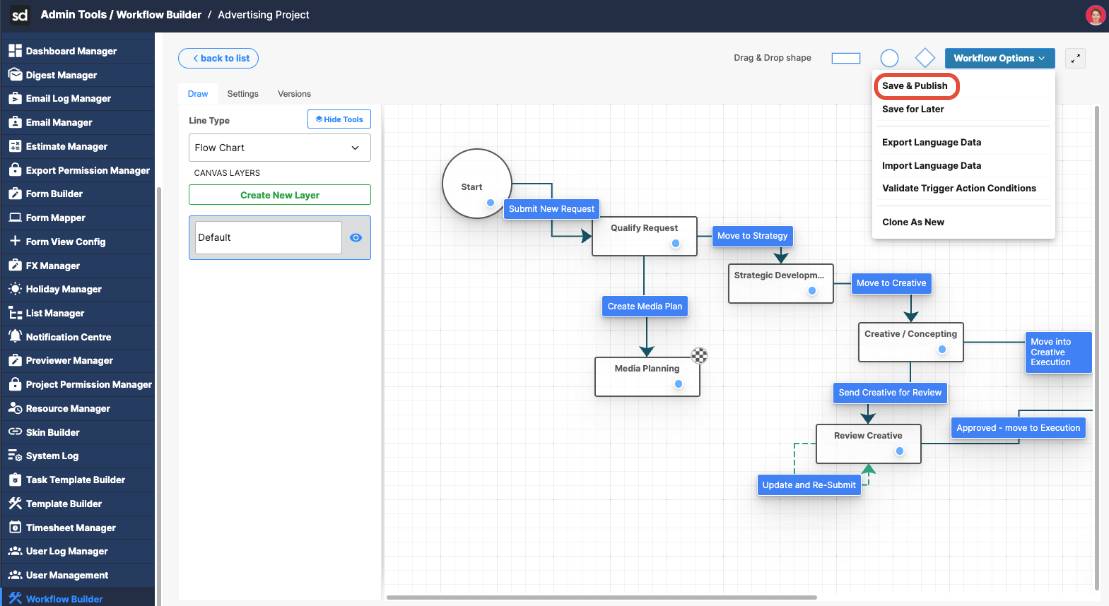Select the Start circle node

[477, 184]
